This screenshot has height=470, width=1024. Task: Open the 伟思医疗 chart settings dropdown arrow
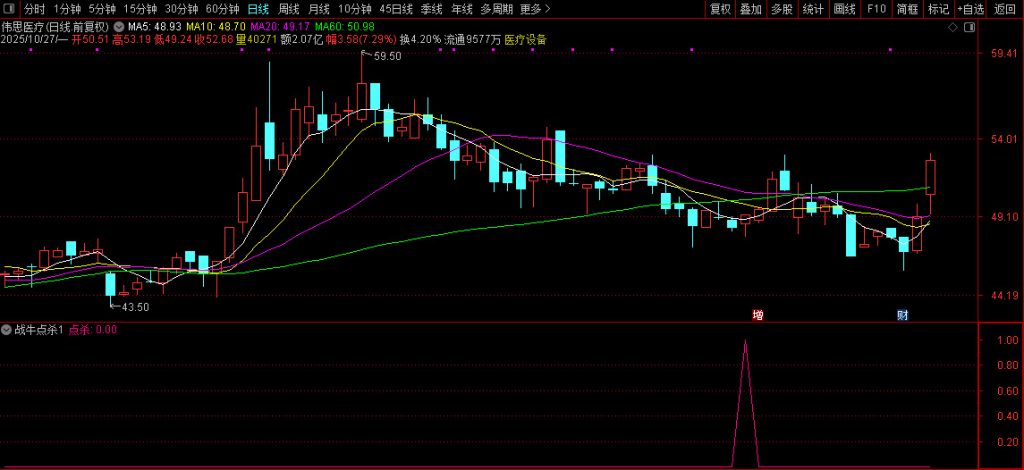pyautogui.click(x=118, y=27)
